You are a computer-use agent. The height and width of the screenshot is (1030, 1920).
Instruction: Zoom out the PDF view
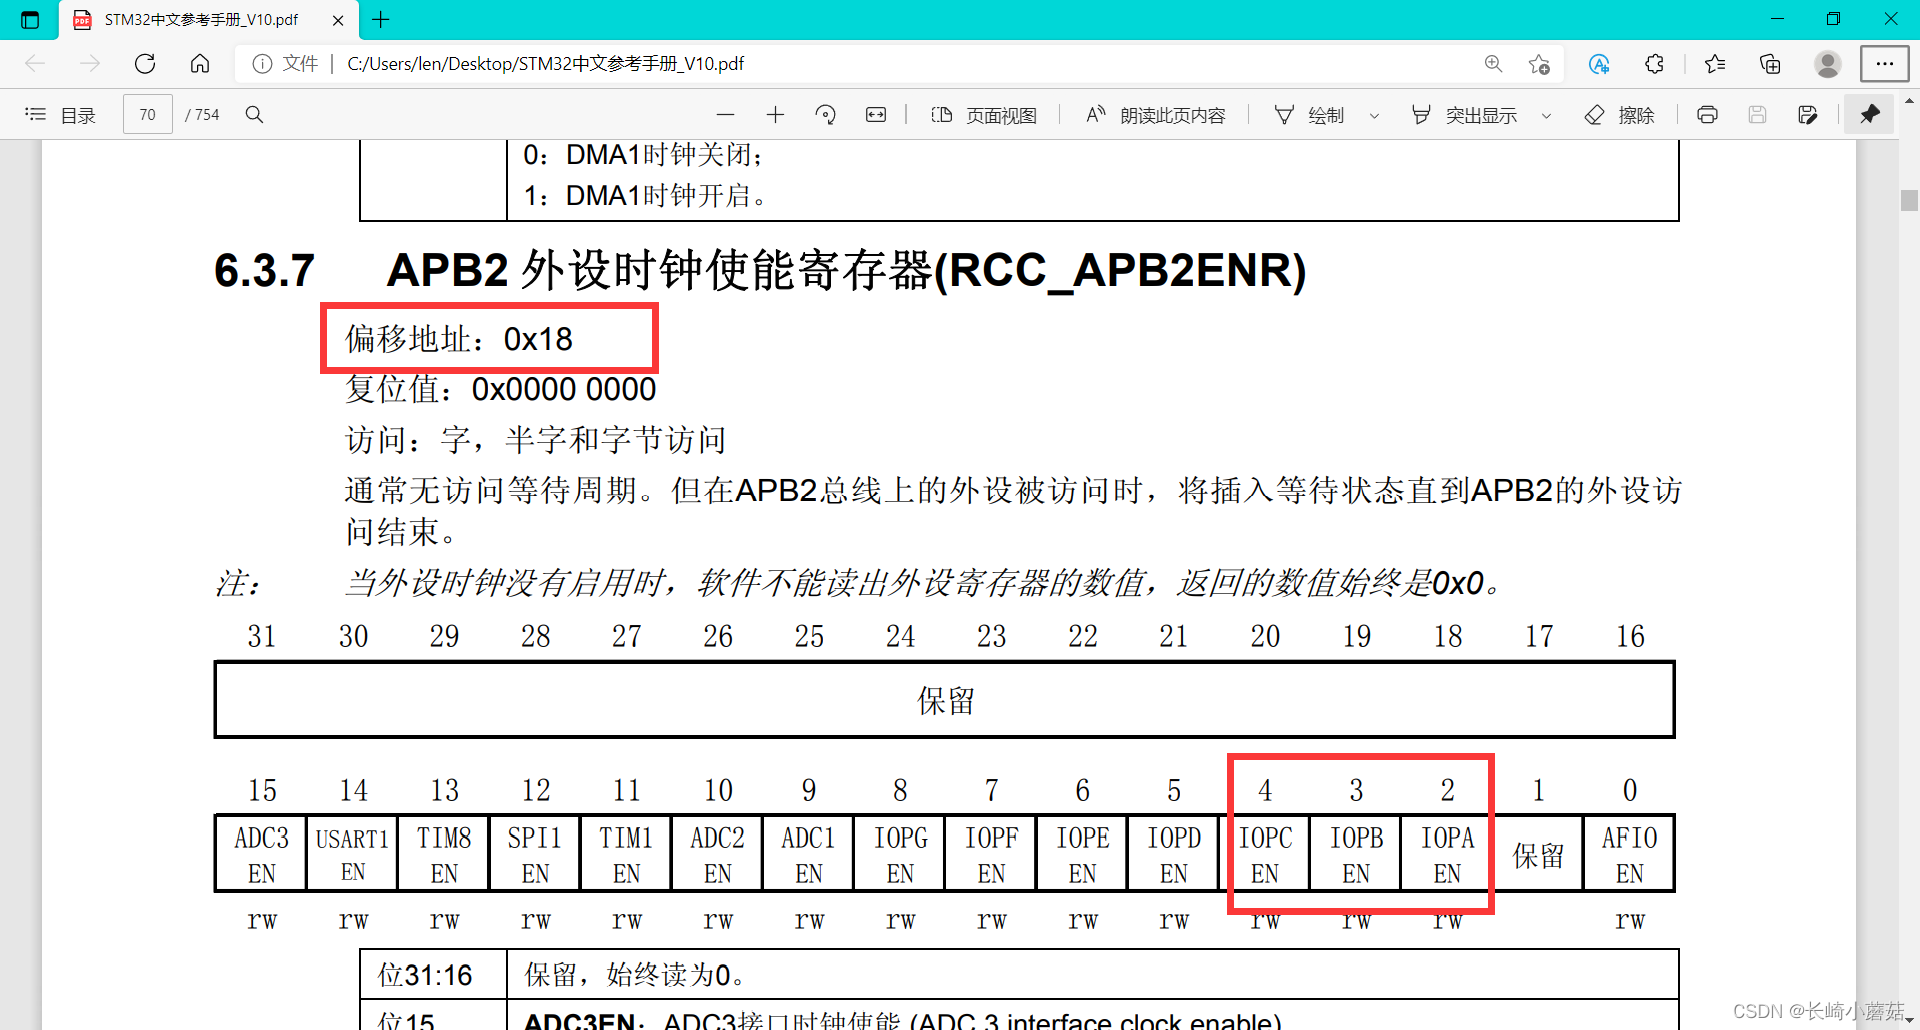(726, 115)
